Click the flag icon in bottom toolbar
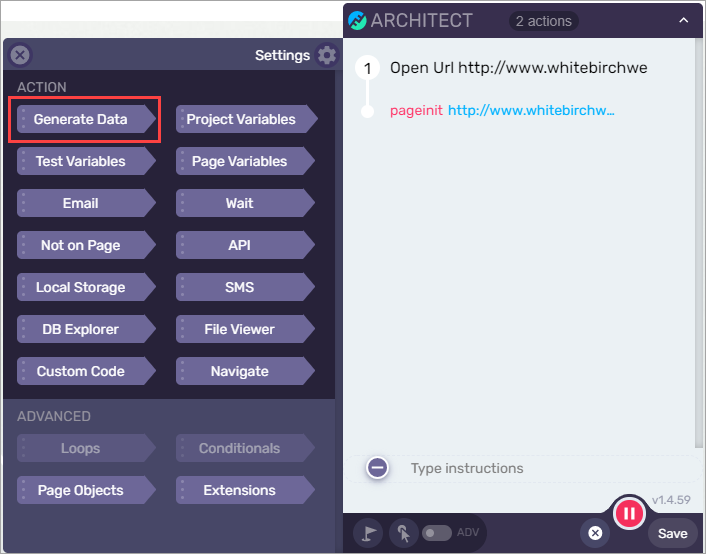 coord(368,533)
